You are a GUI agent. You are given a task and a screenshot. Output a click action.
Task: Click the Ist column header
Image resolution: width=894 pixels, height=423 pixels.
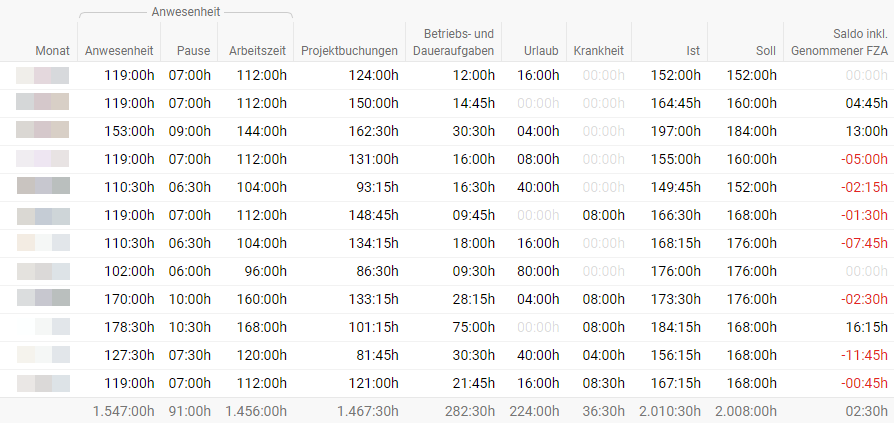pyautogui.click(x=693, y=51)
